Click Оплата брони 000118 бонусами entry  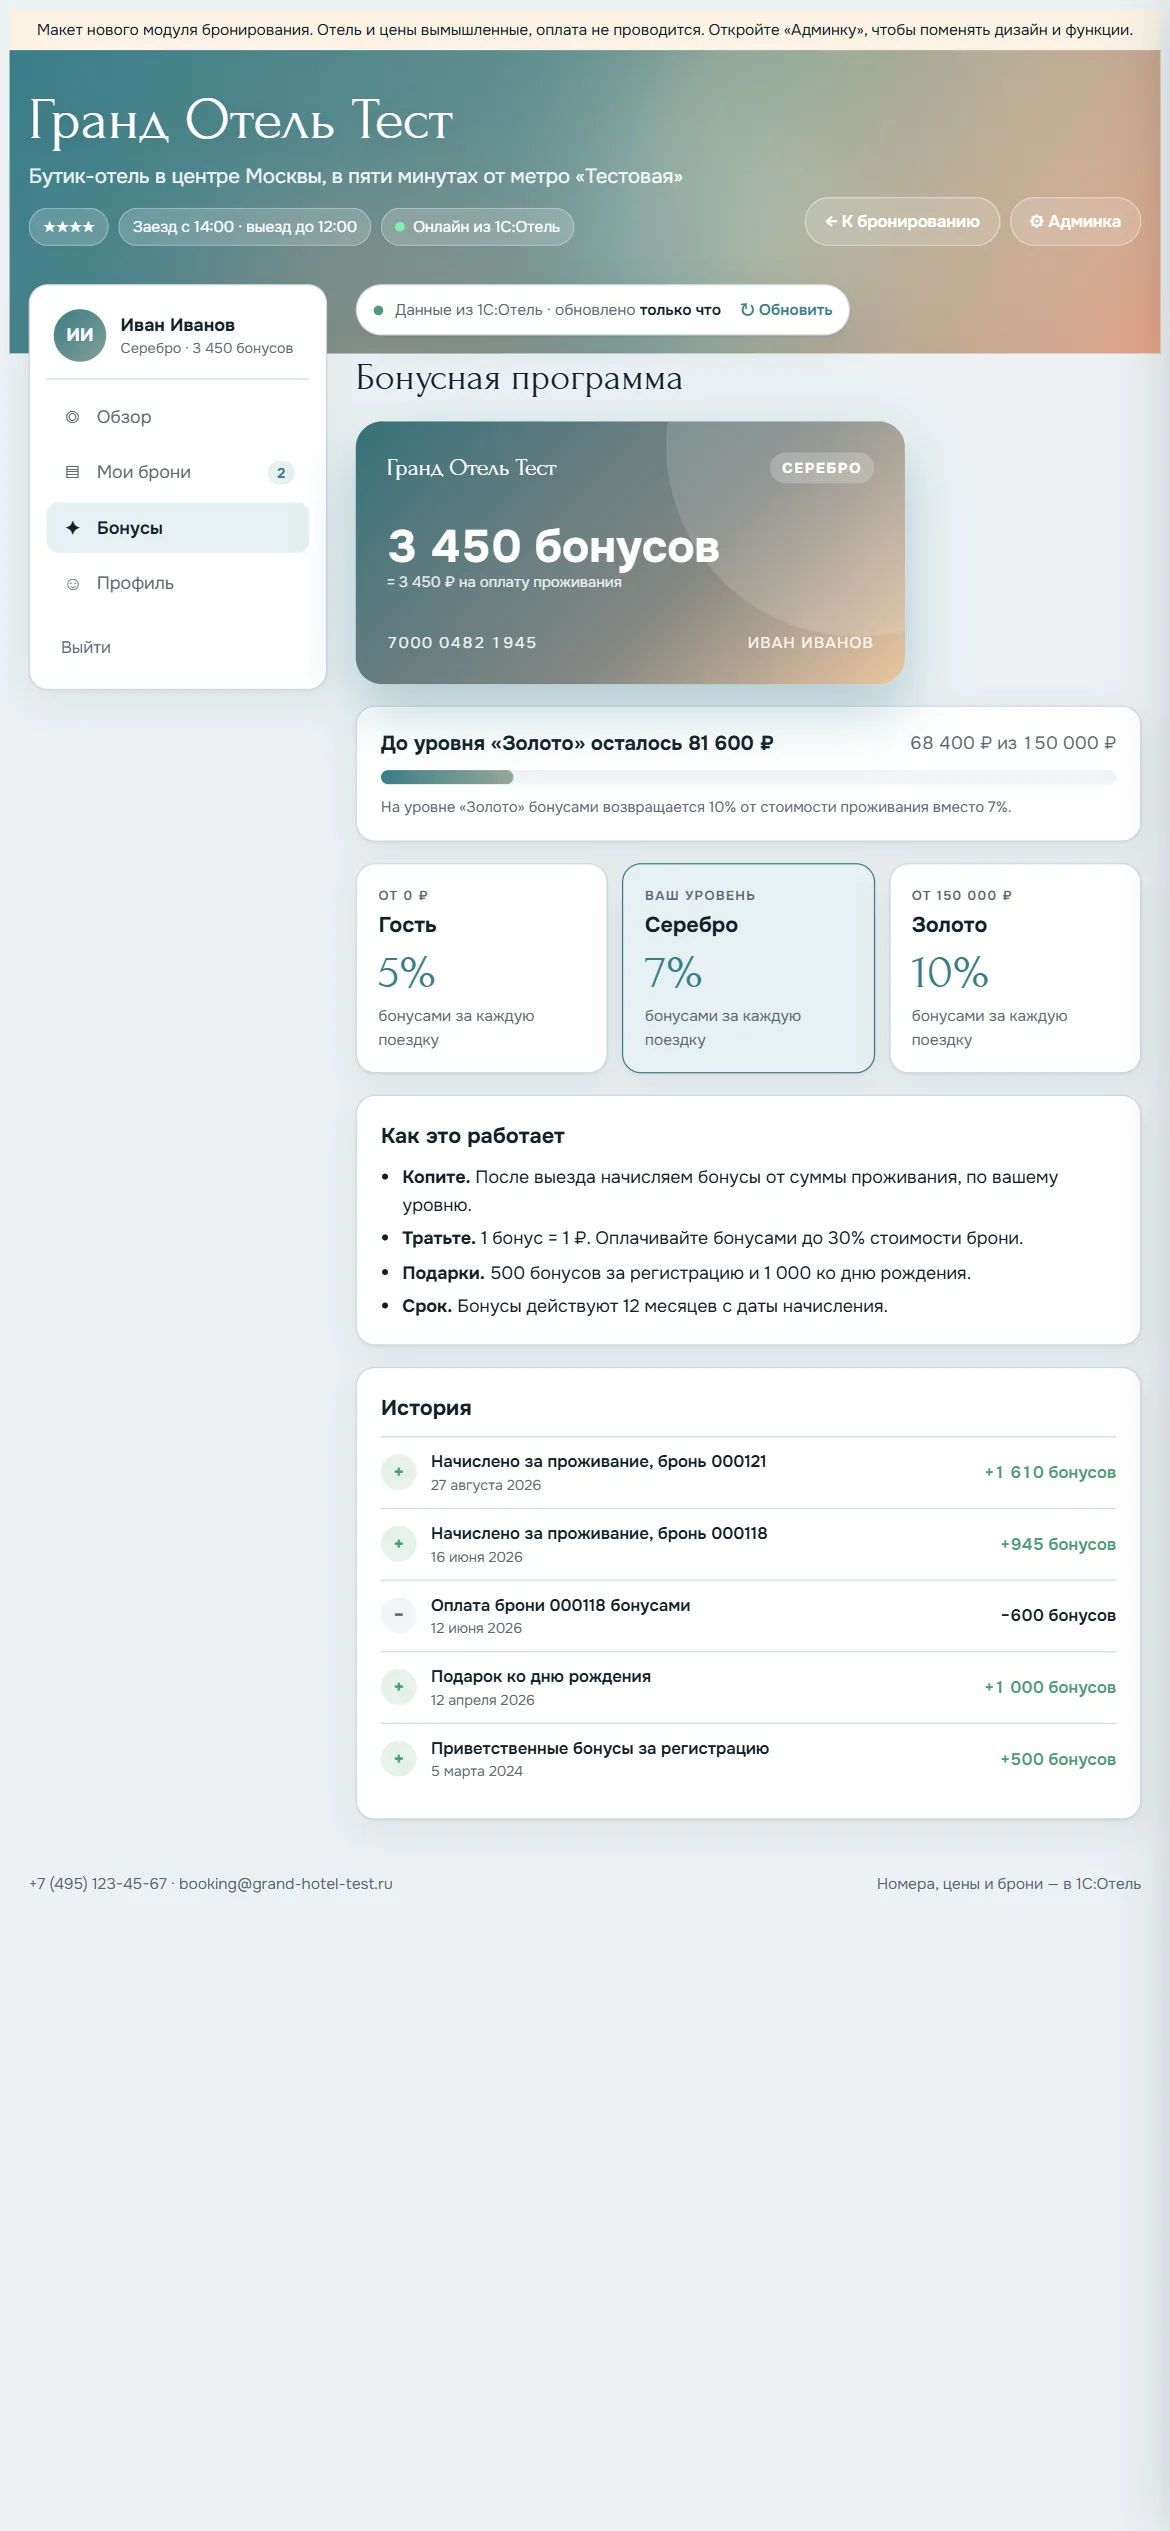tap(560, 1605)
